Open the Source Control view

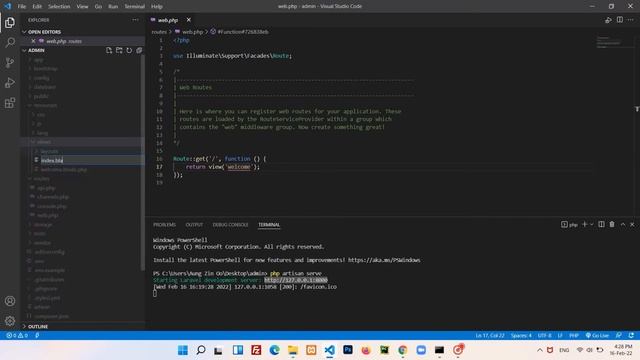(10, 62)
